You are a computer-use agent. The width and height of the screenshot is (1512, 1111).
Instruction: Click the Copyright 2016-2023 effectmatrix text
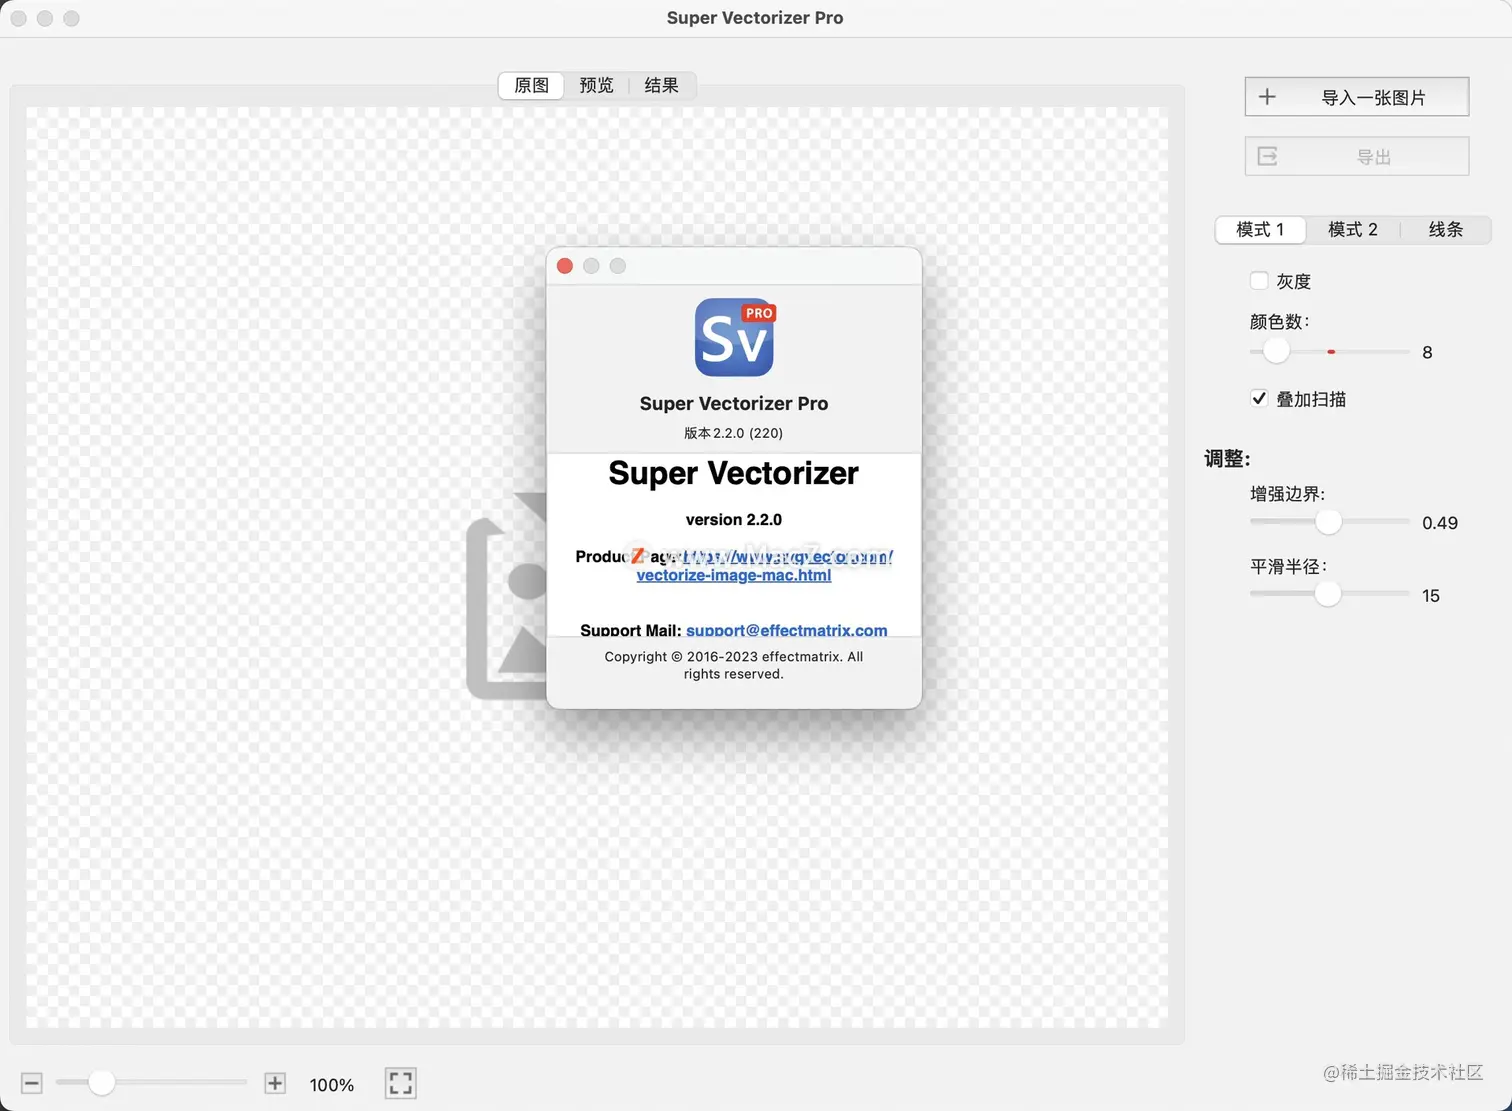[734, 665]
